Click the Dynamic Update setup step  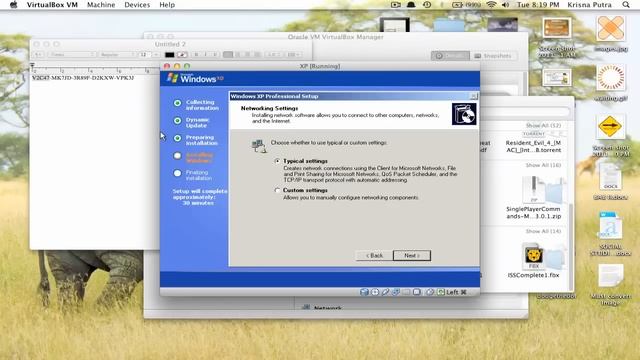coord(192,122)
